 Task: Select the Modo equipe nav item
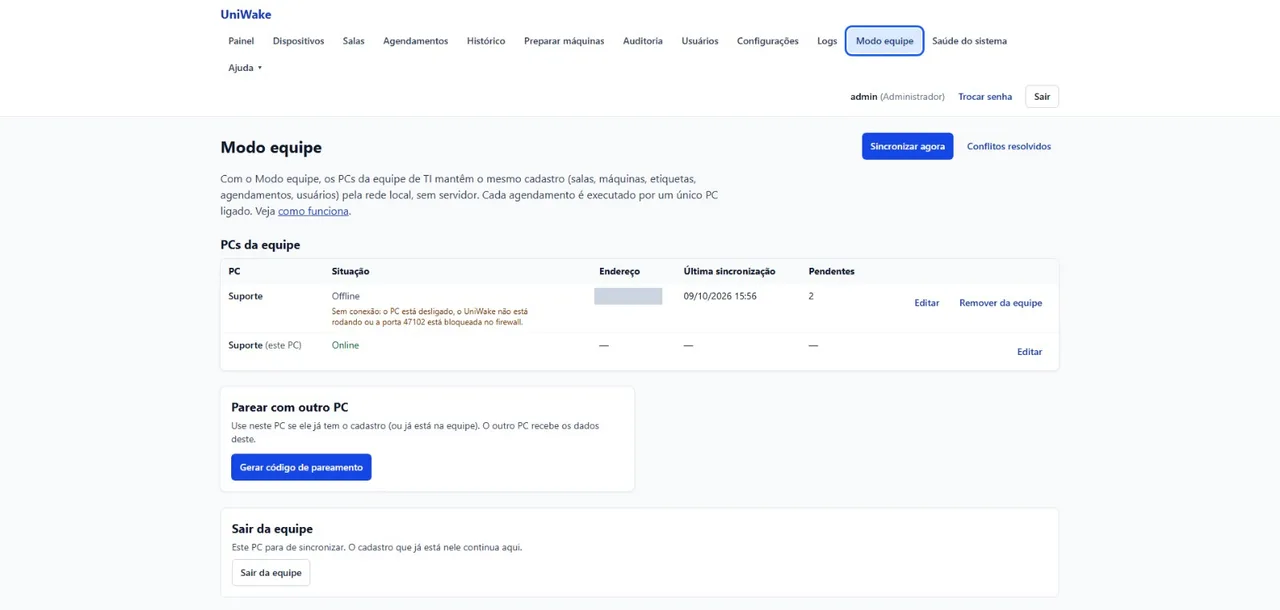point(885,41)
